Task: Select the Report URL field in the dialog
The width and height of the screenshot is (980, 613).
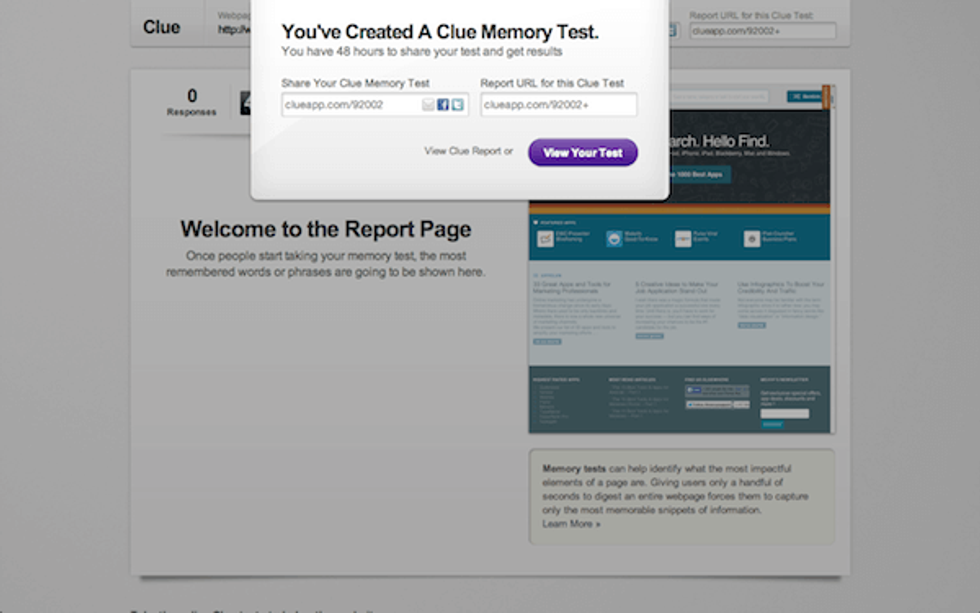Action: pyautogui.click(x=559, y=105)
